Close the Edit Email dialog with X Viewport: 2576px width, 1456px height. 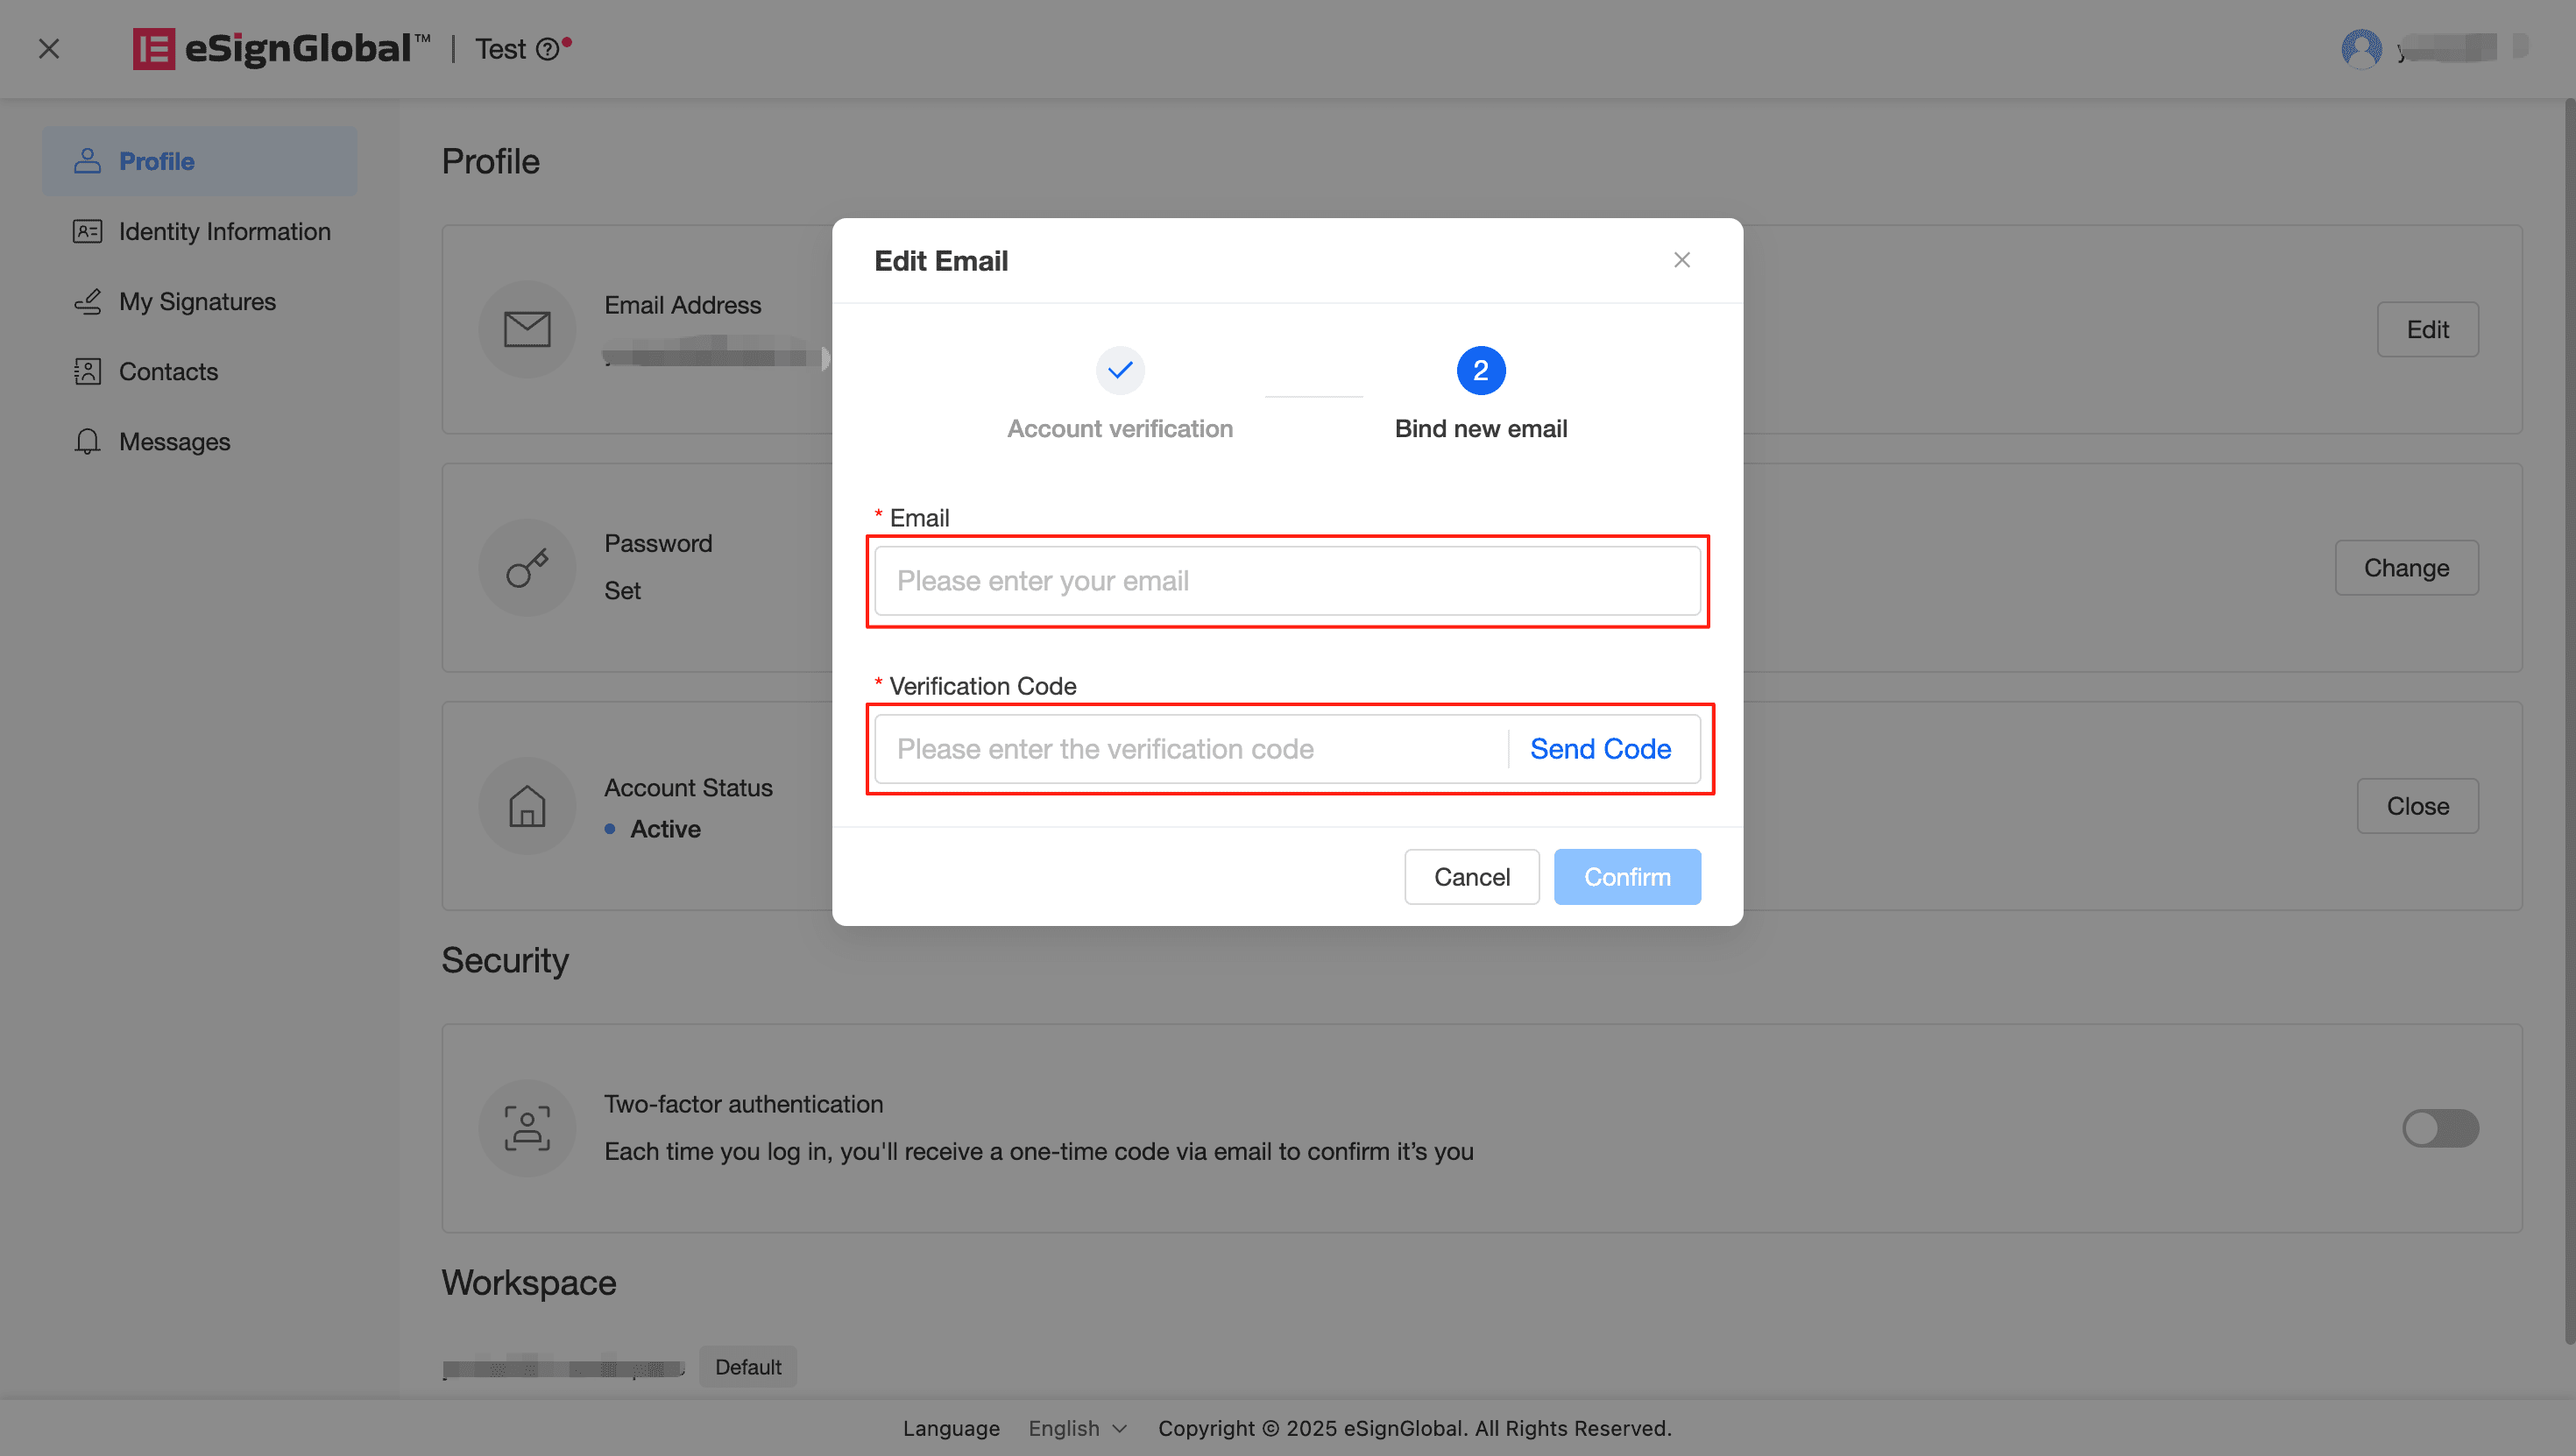pos(1681,260)
